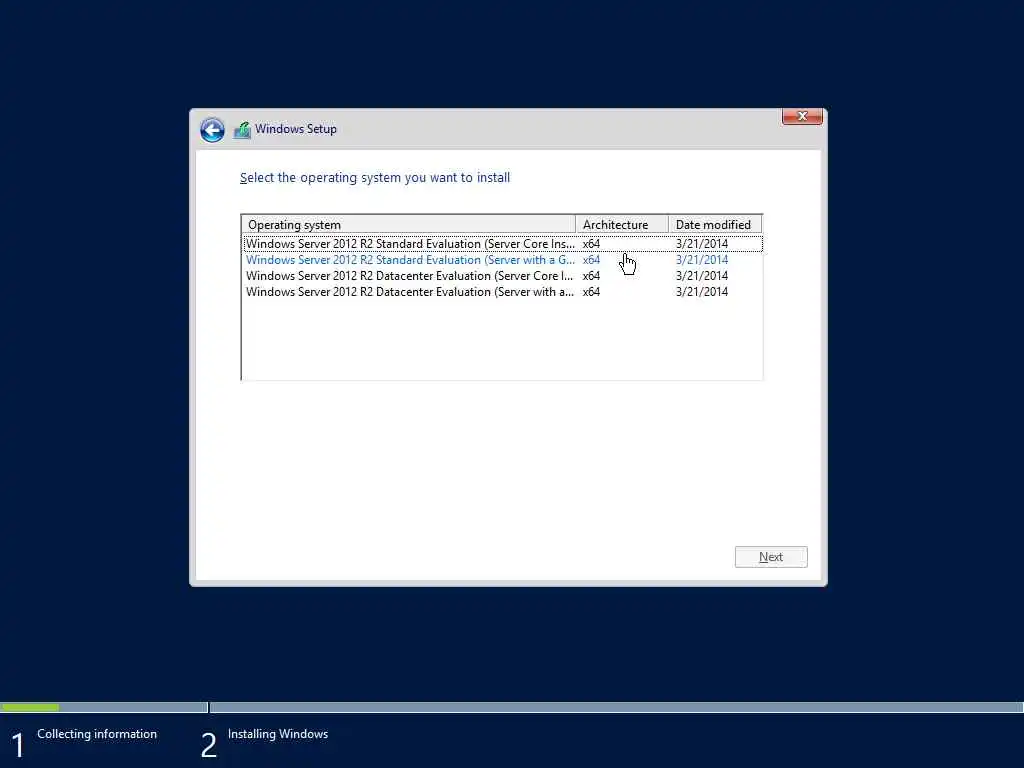This screenshot has width=1024, height=768.
Task: Click 3/21/2014 in the Standard Server Core row
Action: point(701,244)
